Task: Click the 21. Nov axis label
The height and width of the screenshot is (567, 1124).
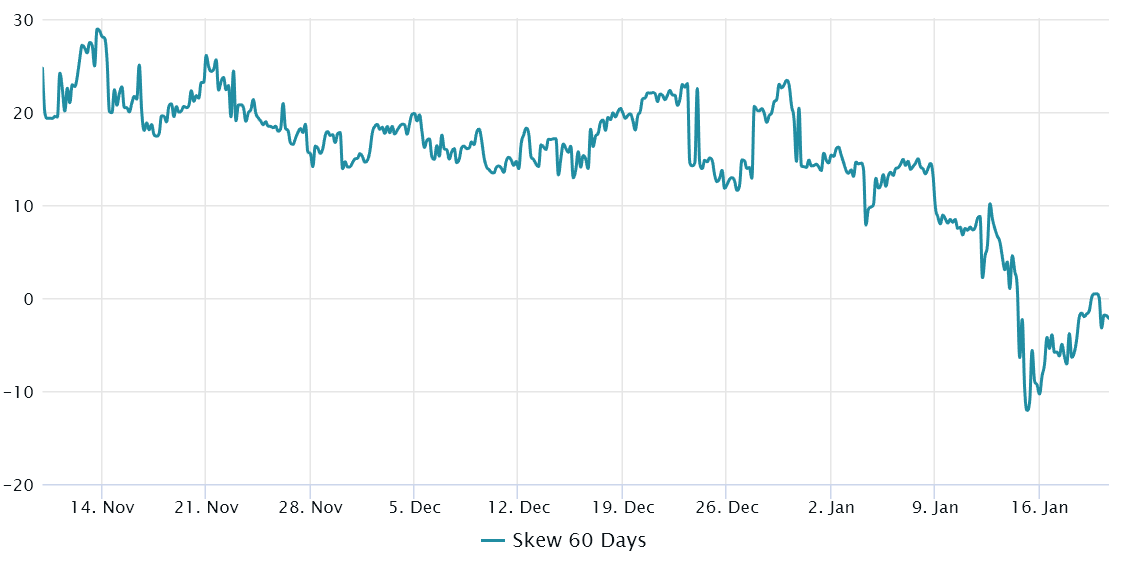Action: [206, 508]
